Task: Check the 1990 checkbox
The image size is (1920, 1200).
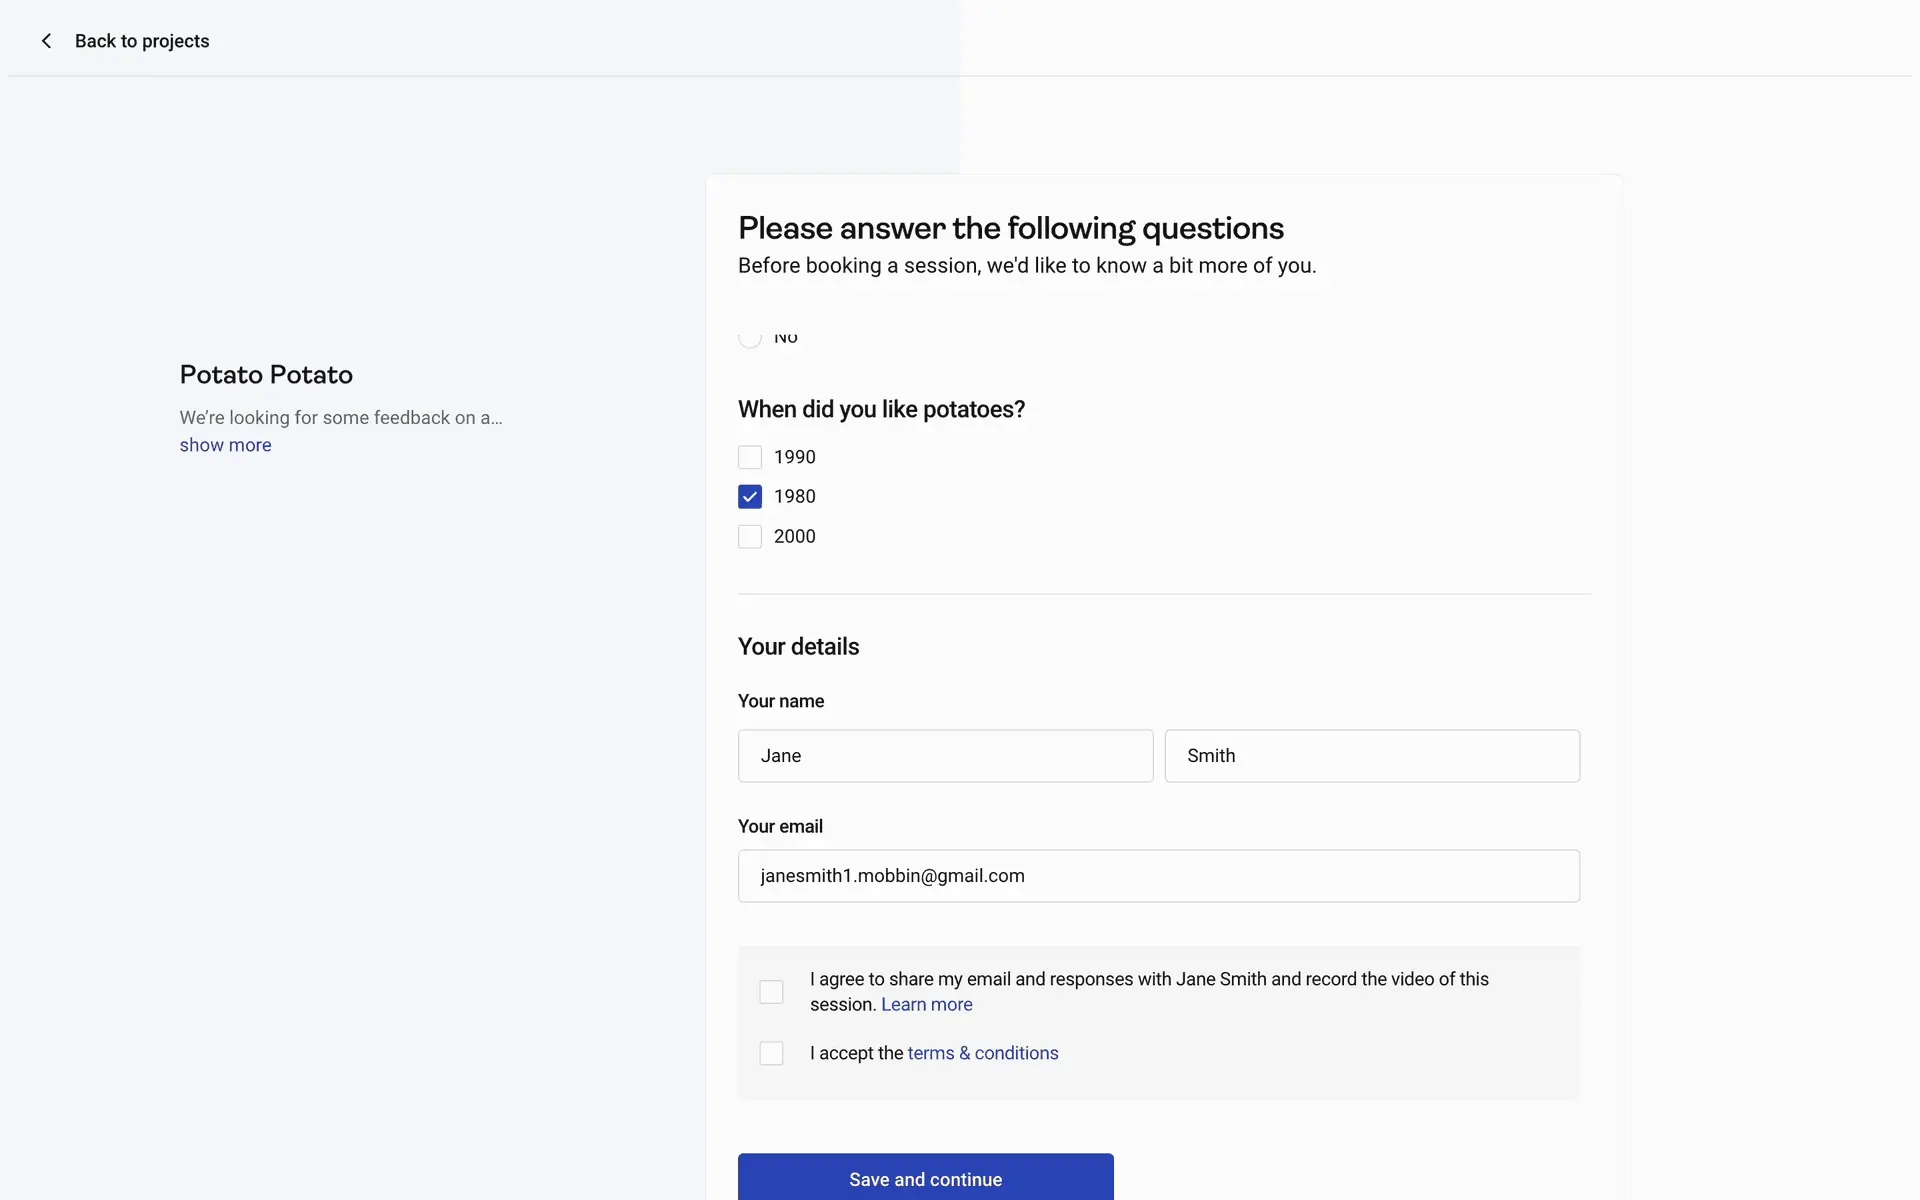Action: coord(750,457)
